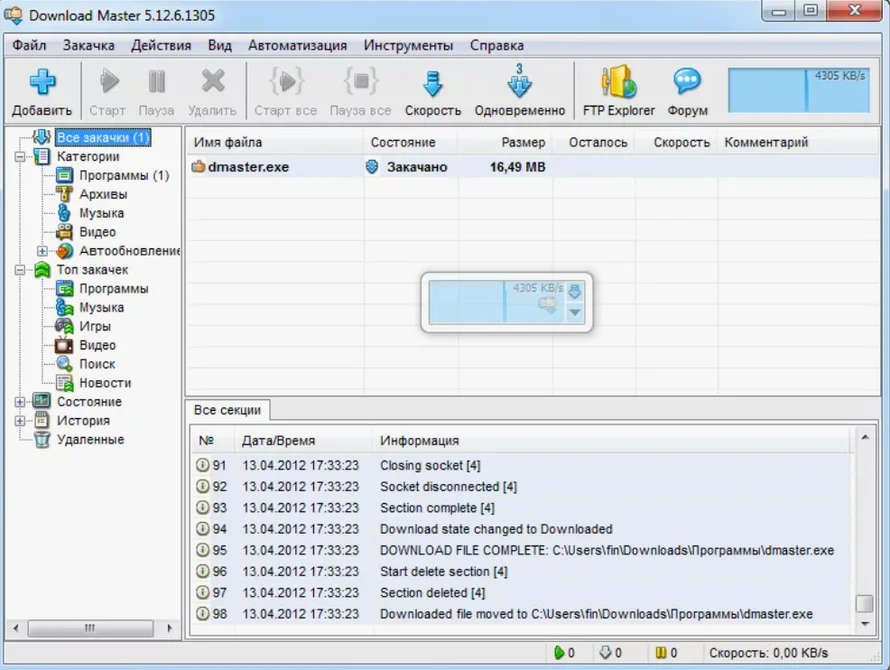Click the tree panel scroll right arrow
890x670 pixels.
click(169, 628)
